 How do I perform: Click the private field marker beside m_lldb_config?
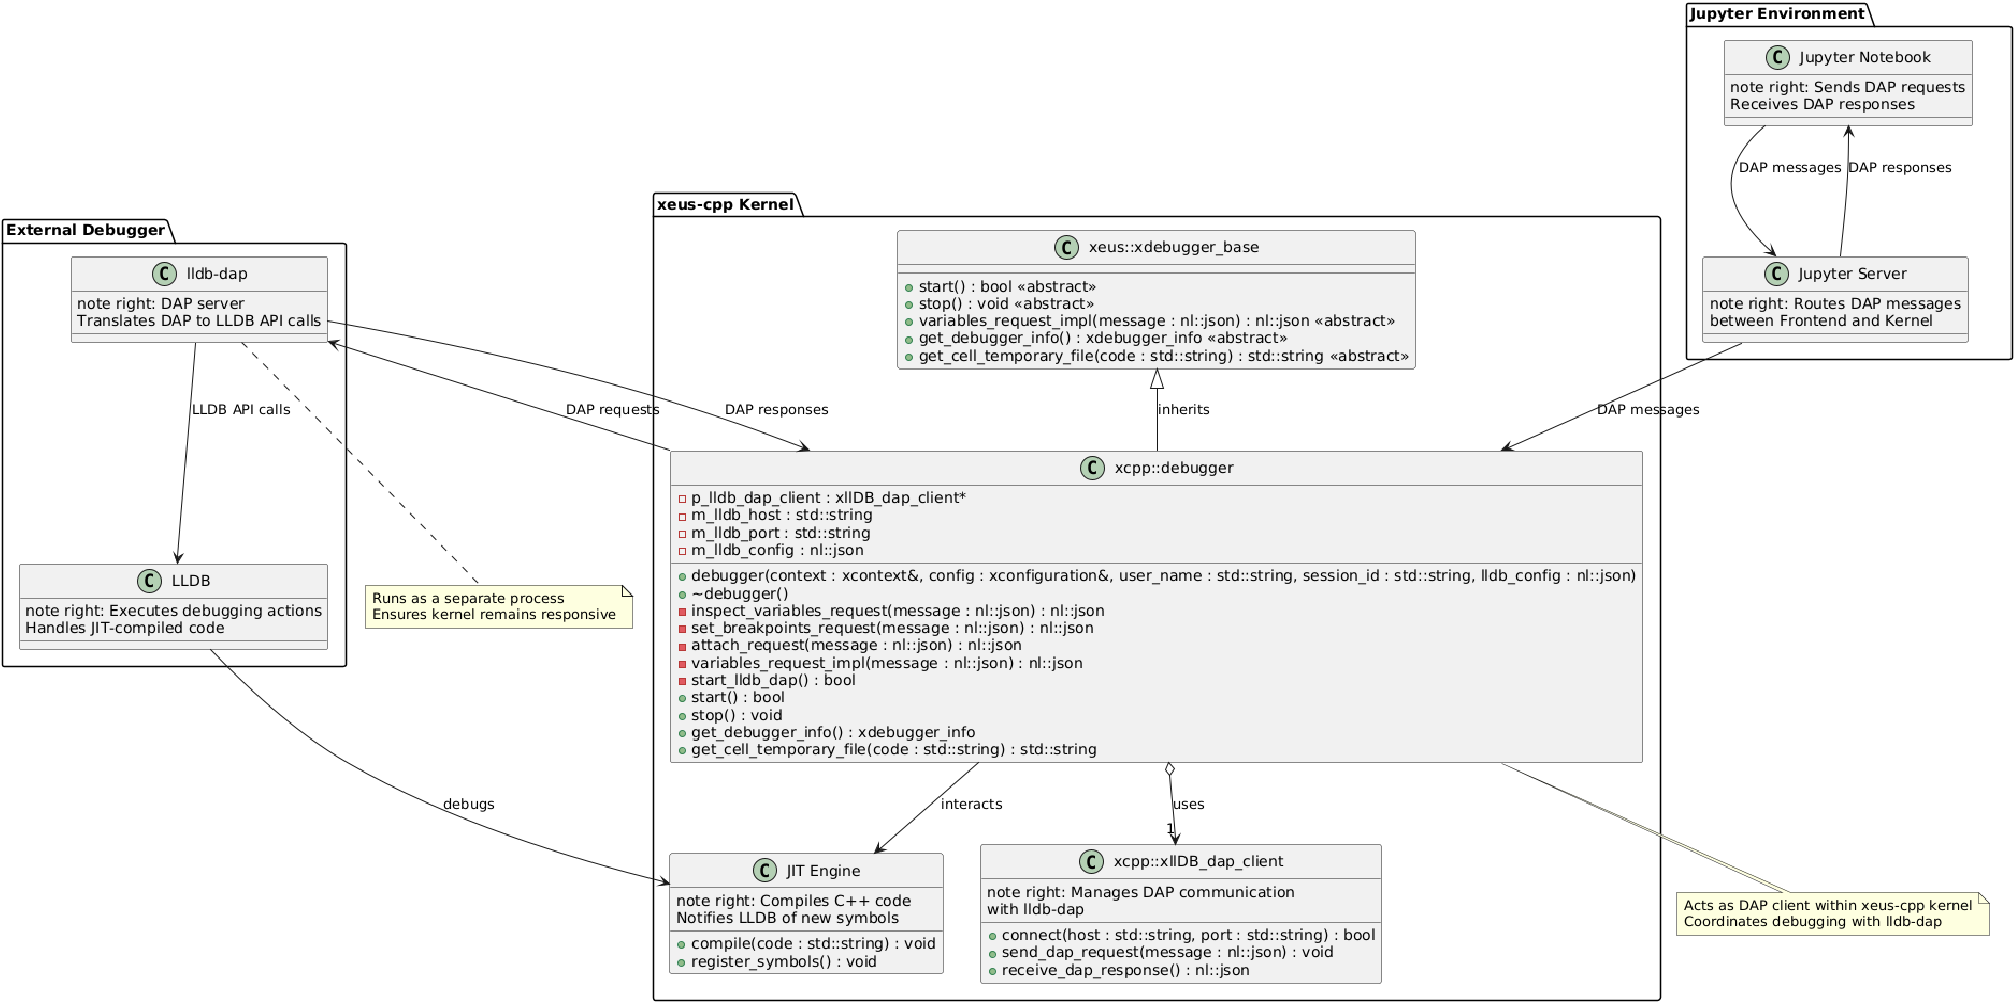point(682,551)
